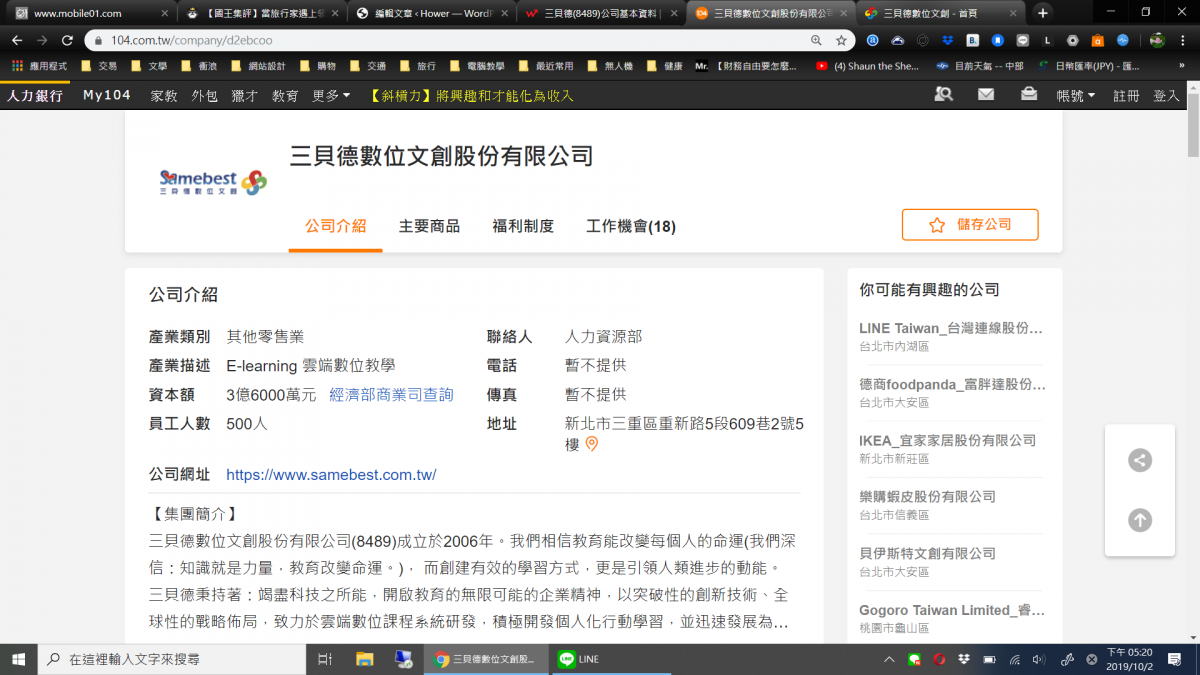Click My104 in the navbar
This screenshot has width=1200, height=675.
(107, 96)
